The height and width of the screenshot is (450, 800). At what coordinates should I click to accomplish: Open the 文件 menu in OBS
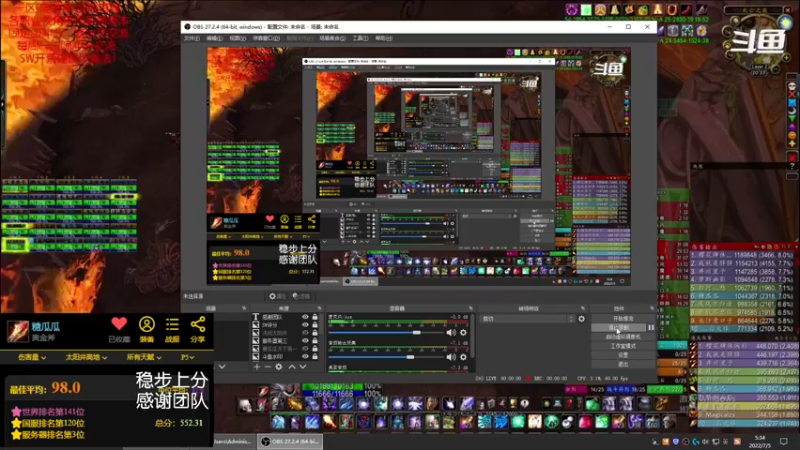[192, 38]
